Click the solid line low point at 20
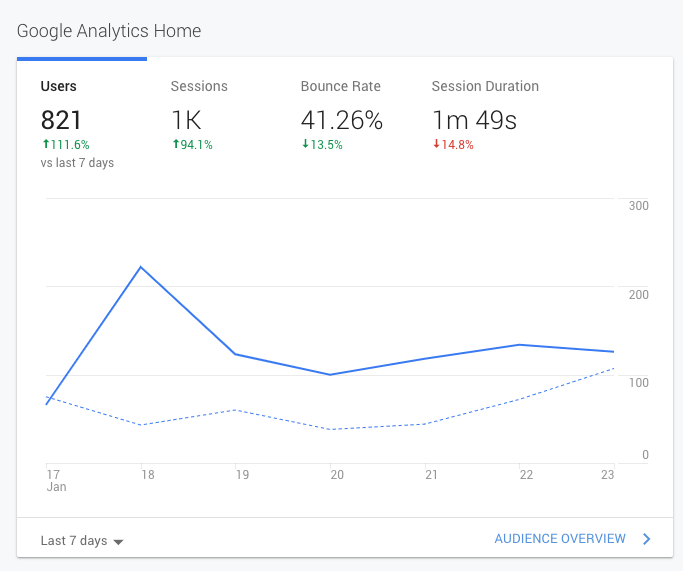Viewport: 683px width, 571px height. click(x=330, y=375)
